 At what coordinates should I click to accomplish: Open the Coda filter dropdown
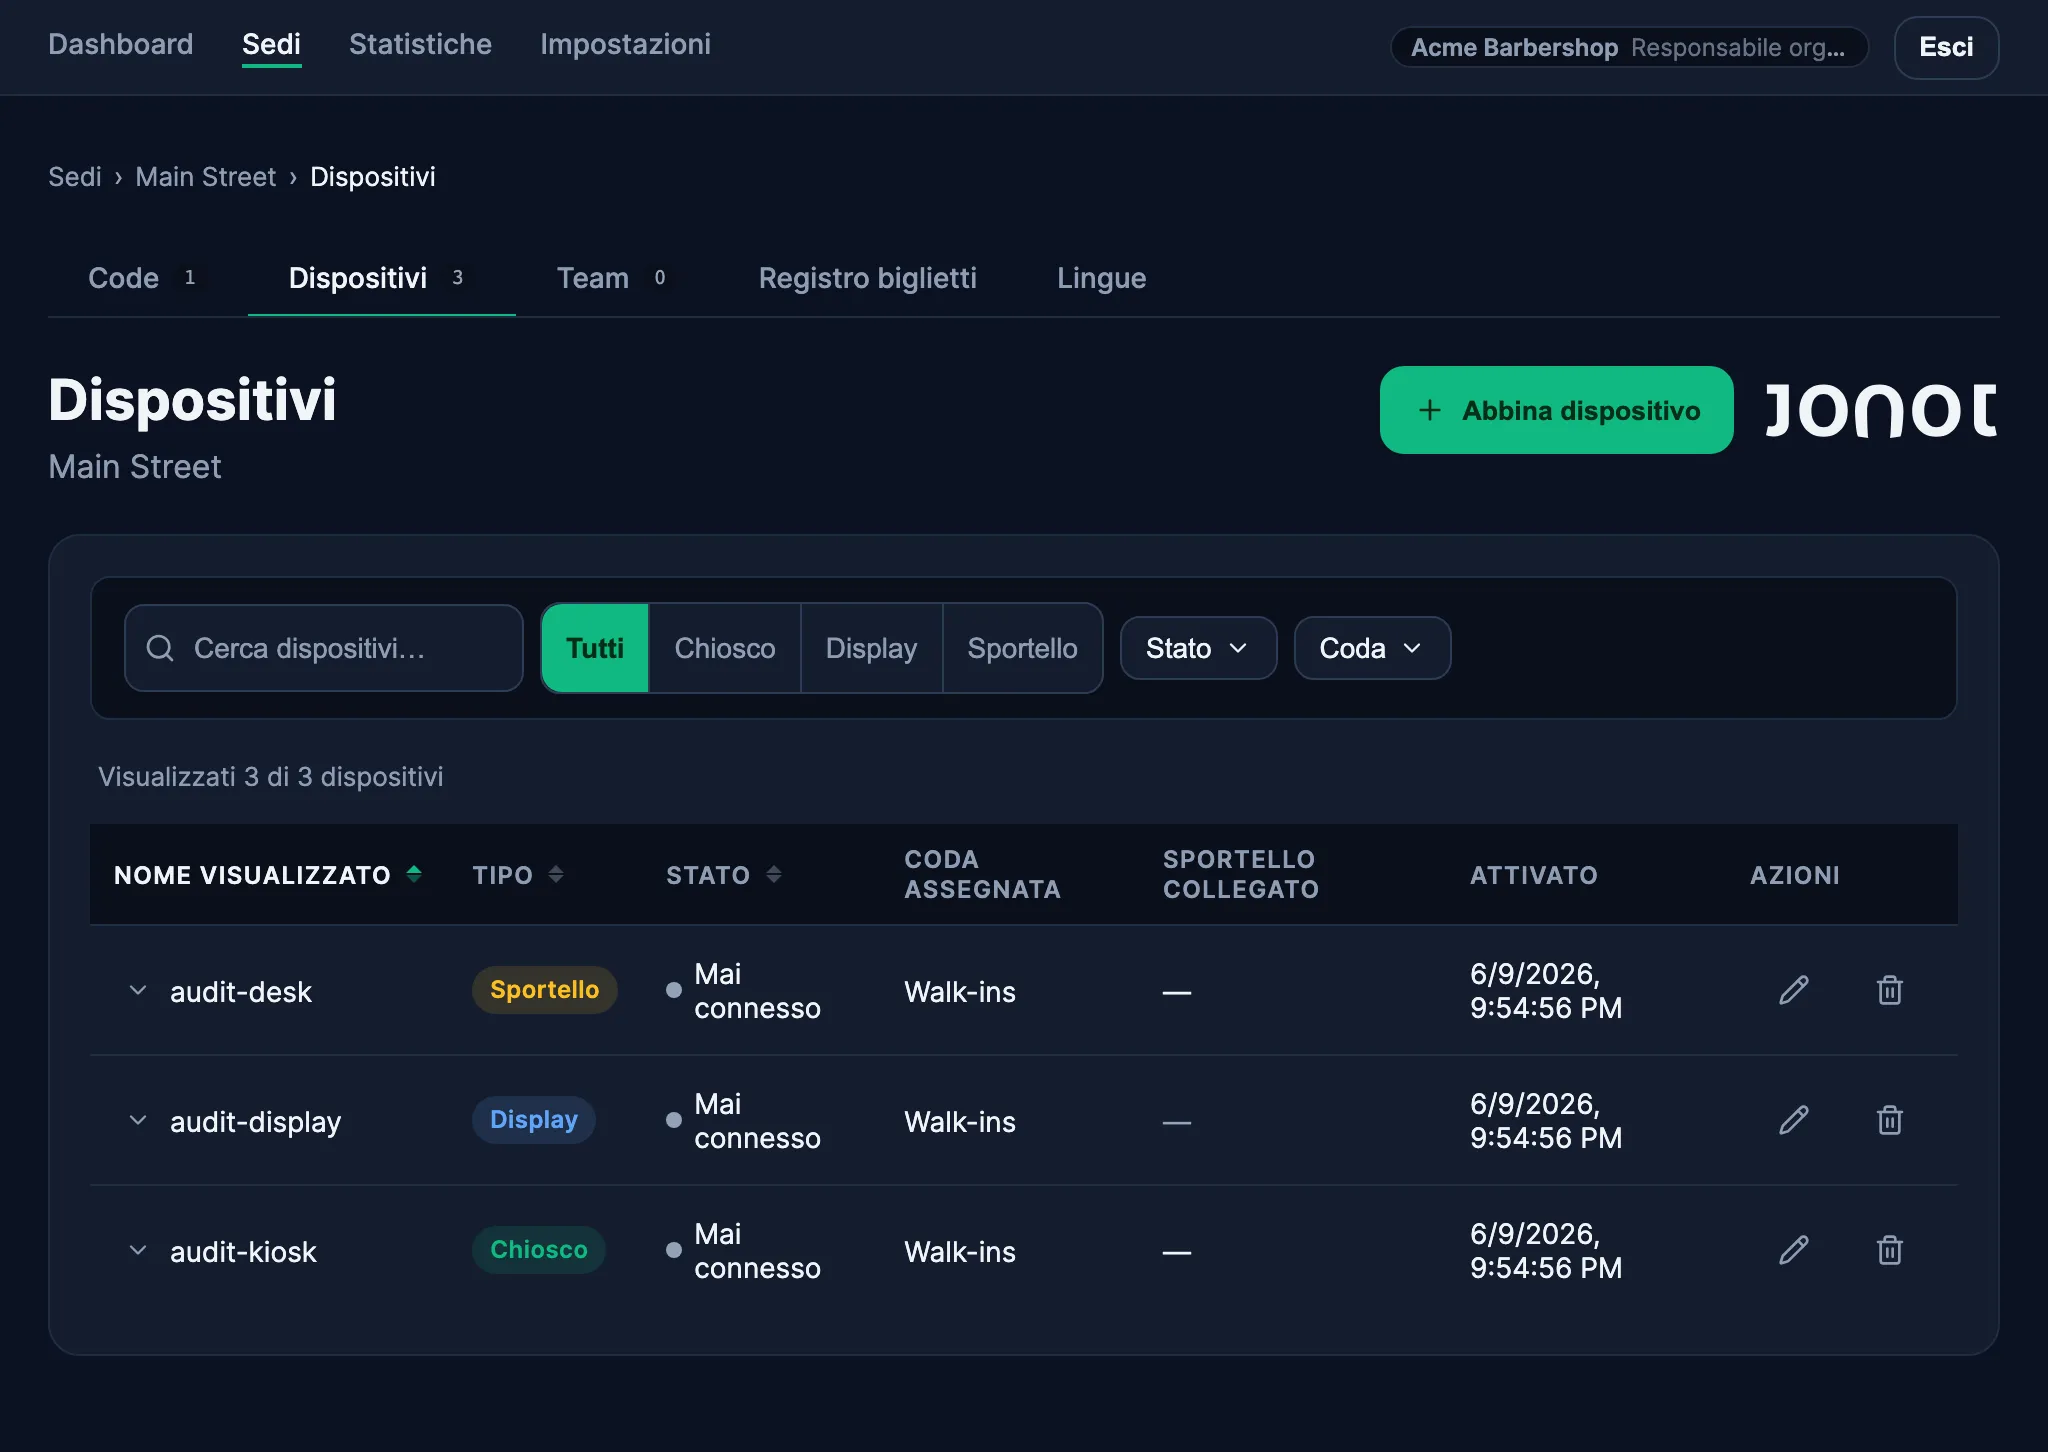(x=1372, y=648)
